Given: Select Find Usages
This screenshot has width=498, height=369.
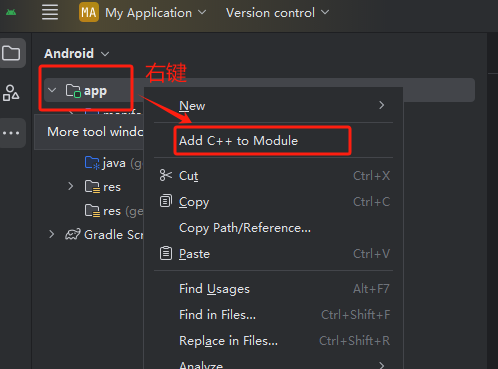Looking at the screenshot, I should click(x=273, y=289).
